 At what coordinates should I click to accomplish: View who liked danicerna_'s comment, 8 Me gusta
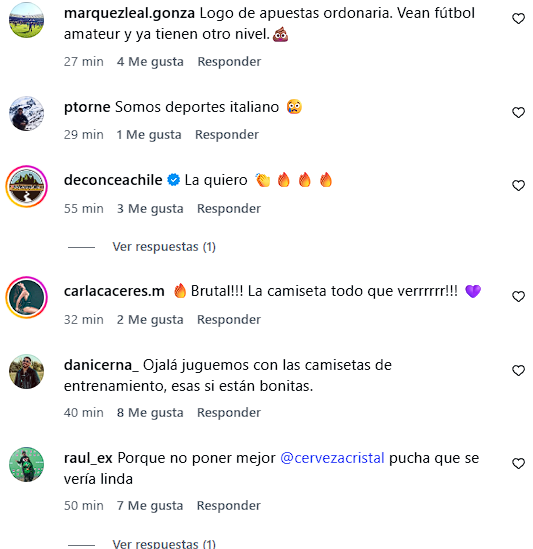(x=150, y=412)
